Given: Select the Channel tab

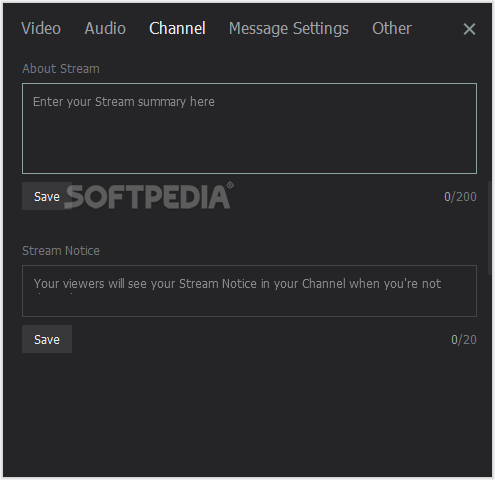Looking at the screenshot, I should click(177, 28).
